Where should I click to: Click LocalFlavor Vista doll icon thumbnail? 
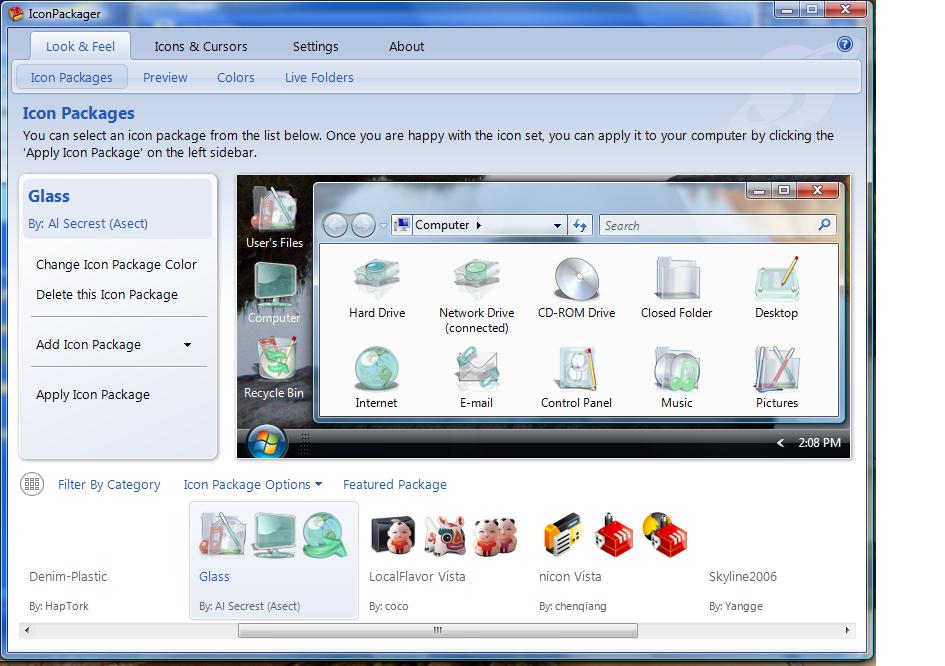coord(393,535)
